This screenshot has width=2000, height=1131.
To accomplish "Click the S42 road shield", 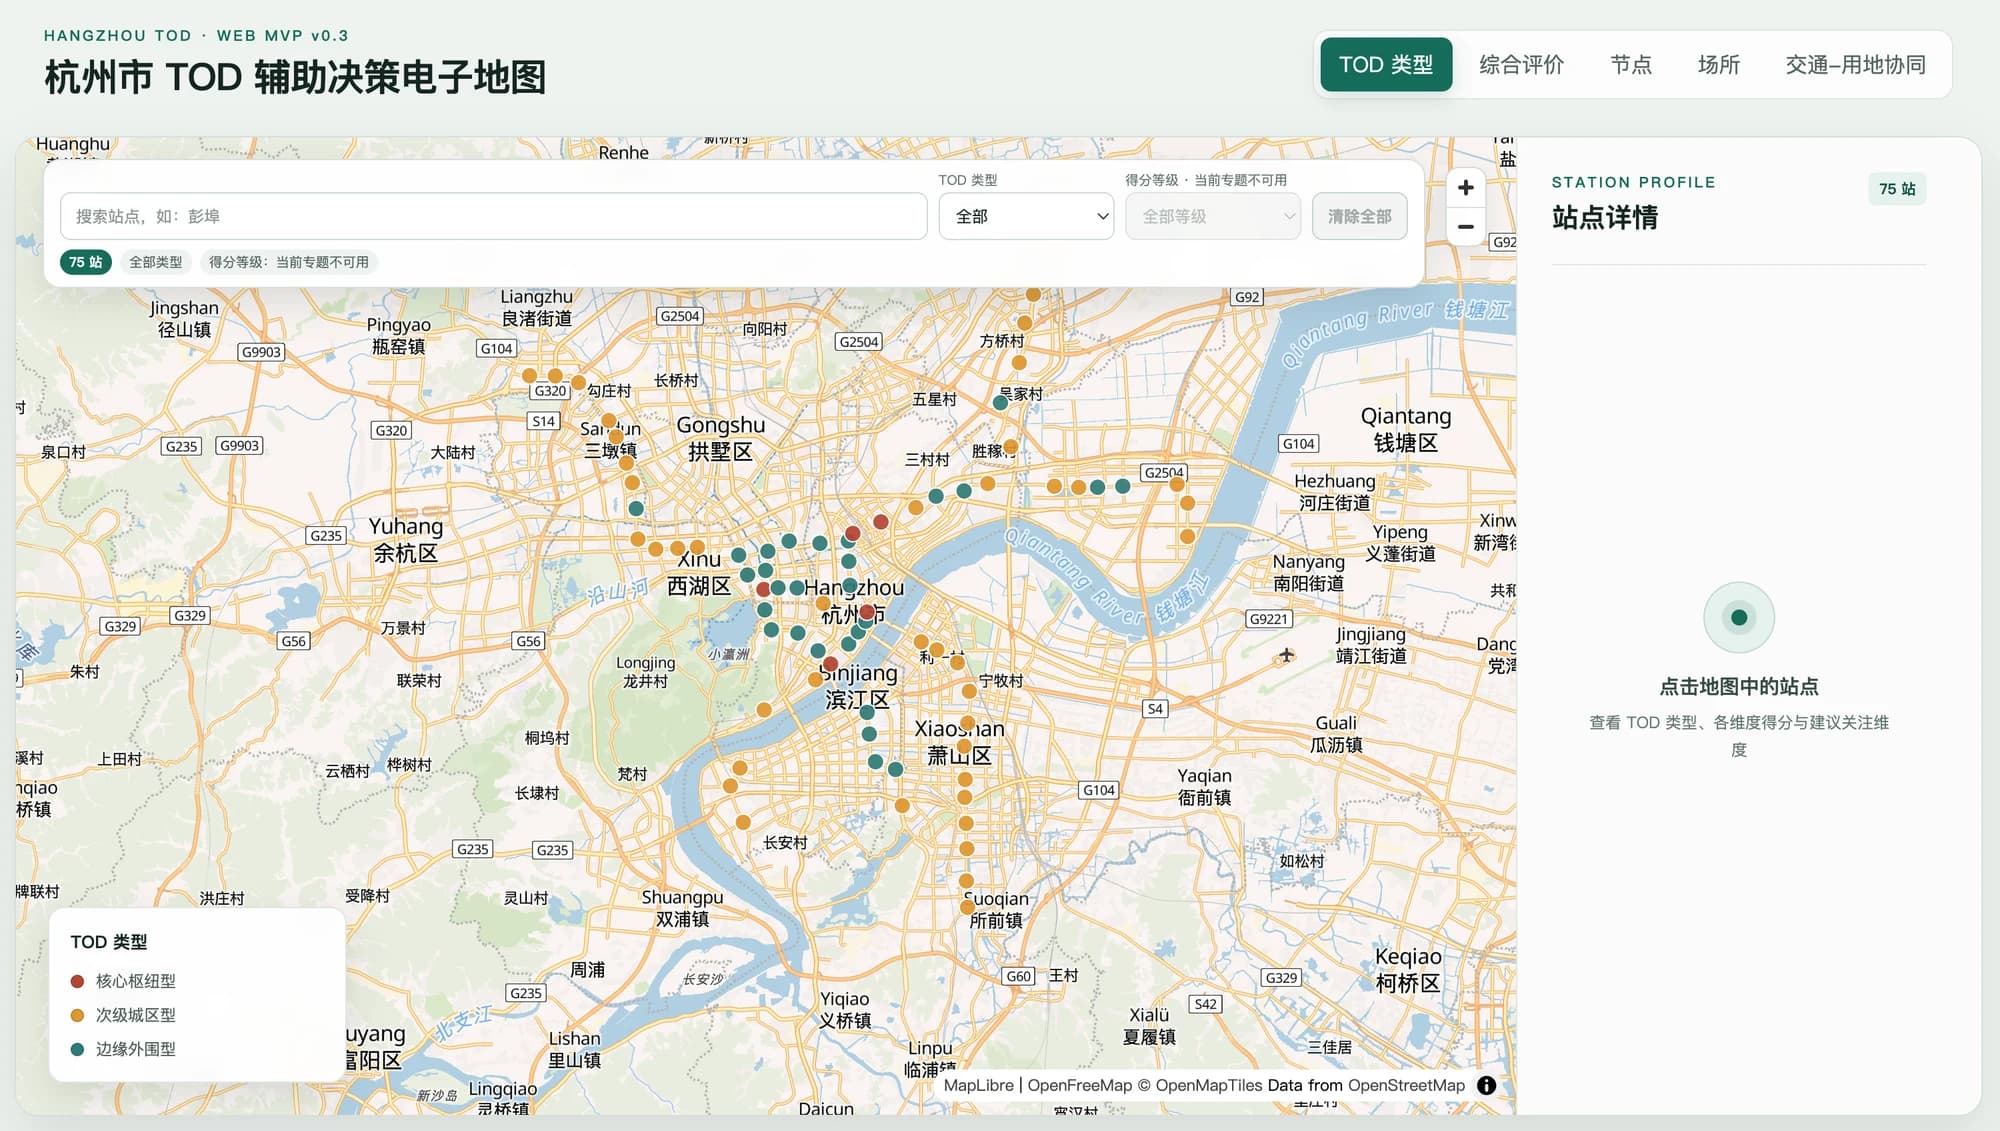I will point(1206,1004).
